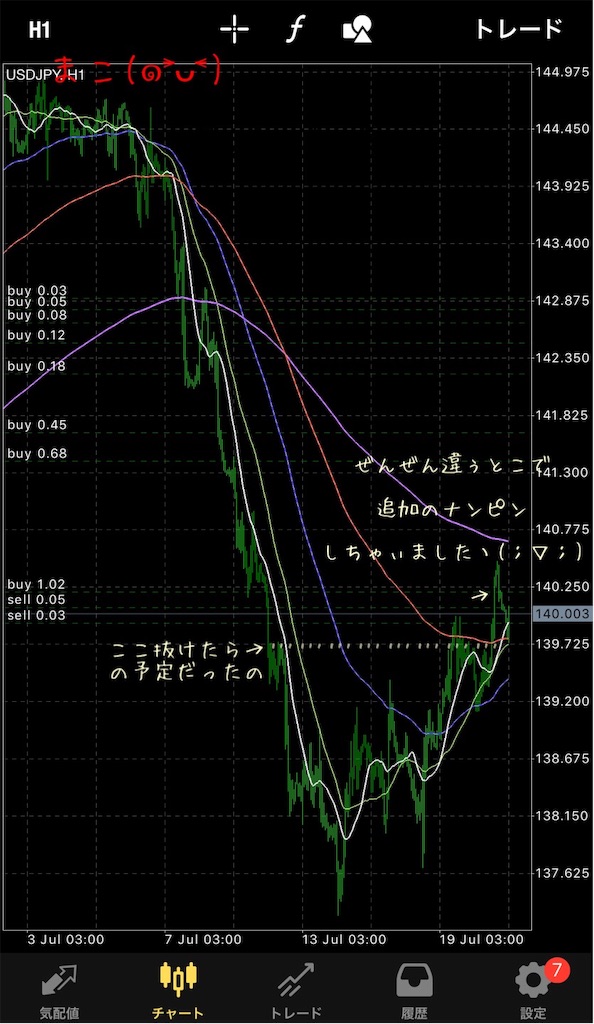594x1024 pixels.
Task: Select the buy 0.03 order line label
Action: tap(37, 291)
